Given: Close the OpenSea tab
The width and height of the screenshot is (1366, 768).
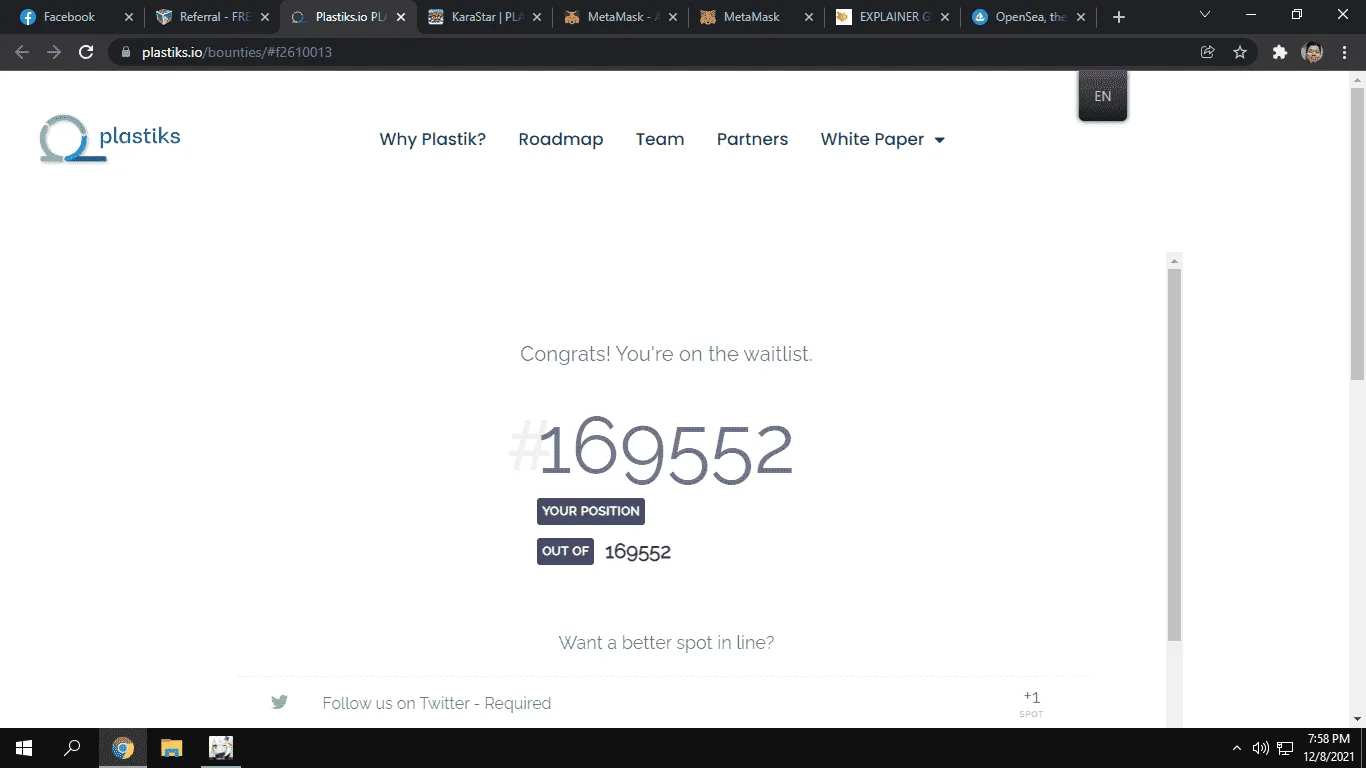Looking at the screenshot, I should (x=1080, y=17).
